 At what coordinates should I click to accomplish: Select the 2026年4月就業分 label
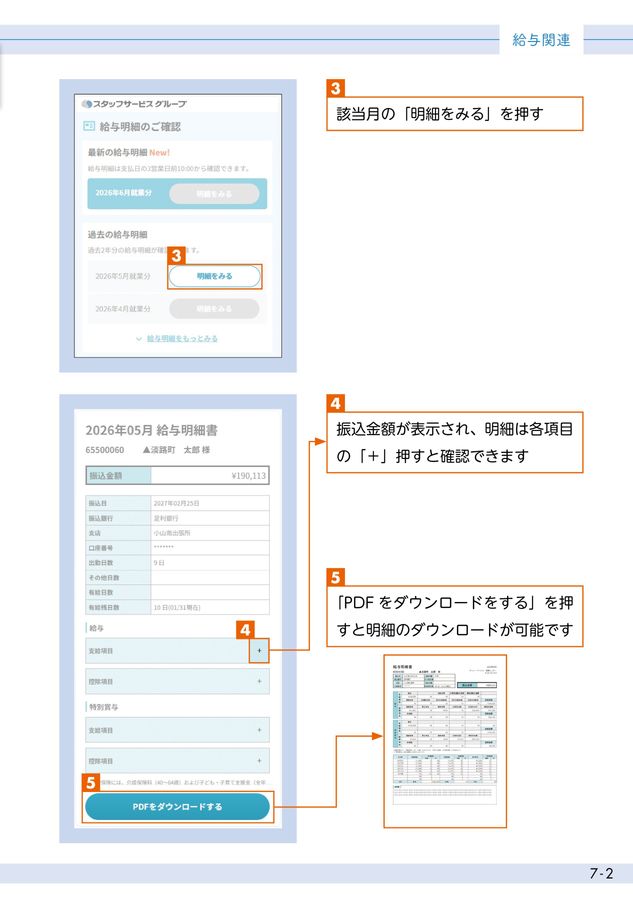point(123,309)
